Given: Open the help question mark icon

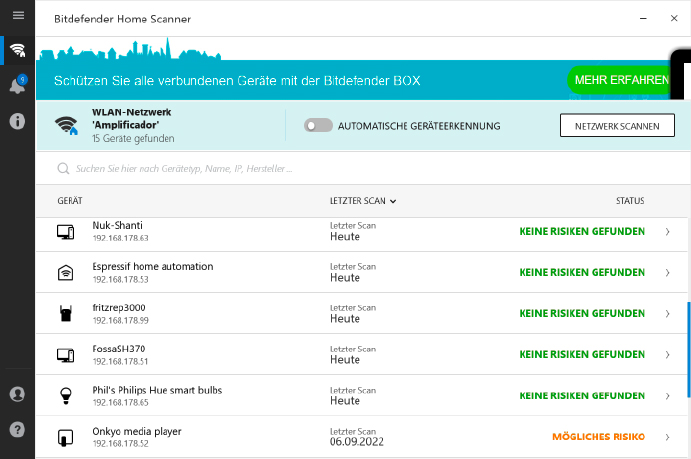Looking at the screenshot, I should [x=18, y=429].
